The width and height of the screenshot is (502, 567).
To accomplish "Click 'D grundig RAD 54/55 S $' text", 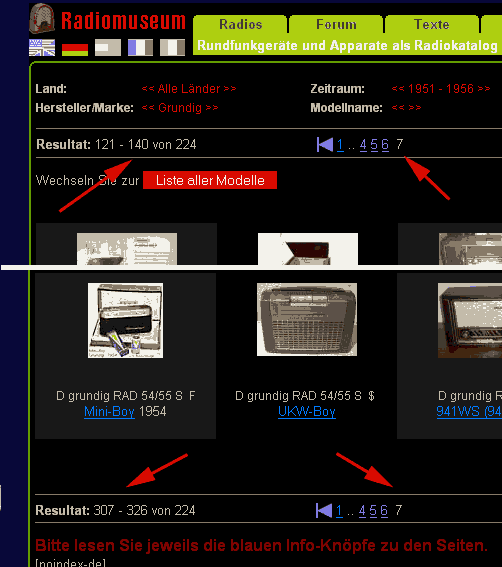I will (x=305, y=396).
